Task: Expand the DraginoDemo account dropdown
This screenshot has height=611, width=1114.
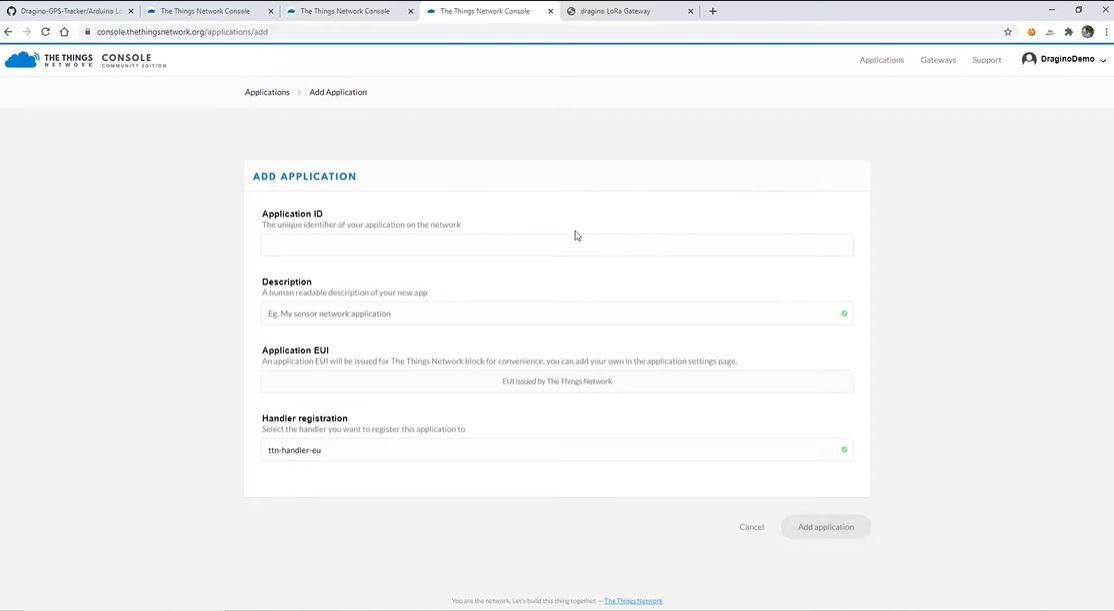Action: (1103, 60)
